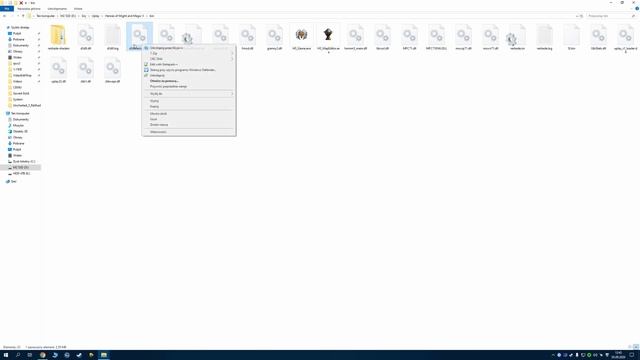This screenshot has height=360, width=640.
Task: Select the d3d9.log file icon
Action: point(112,35)
